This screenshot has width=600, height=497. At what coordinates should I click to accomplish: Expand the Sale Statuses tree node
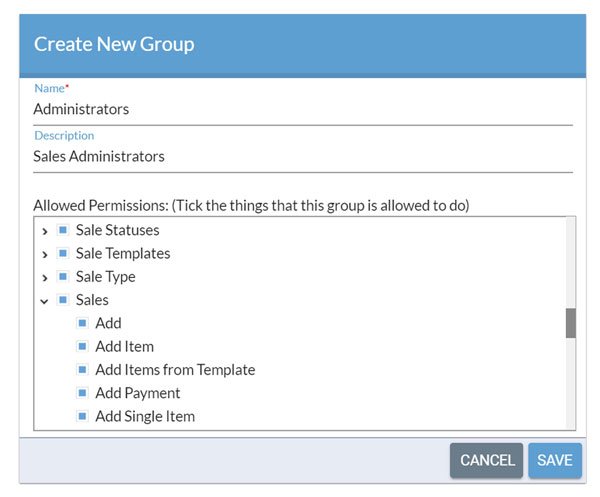point(45,231)
